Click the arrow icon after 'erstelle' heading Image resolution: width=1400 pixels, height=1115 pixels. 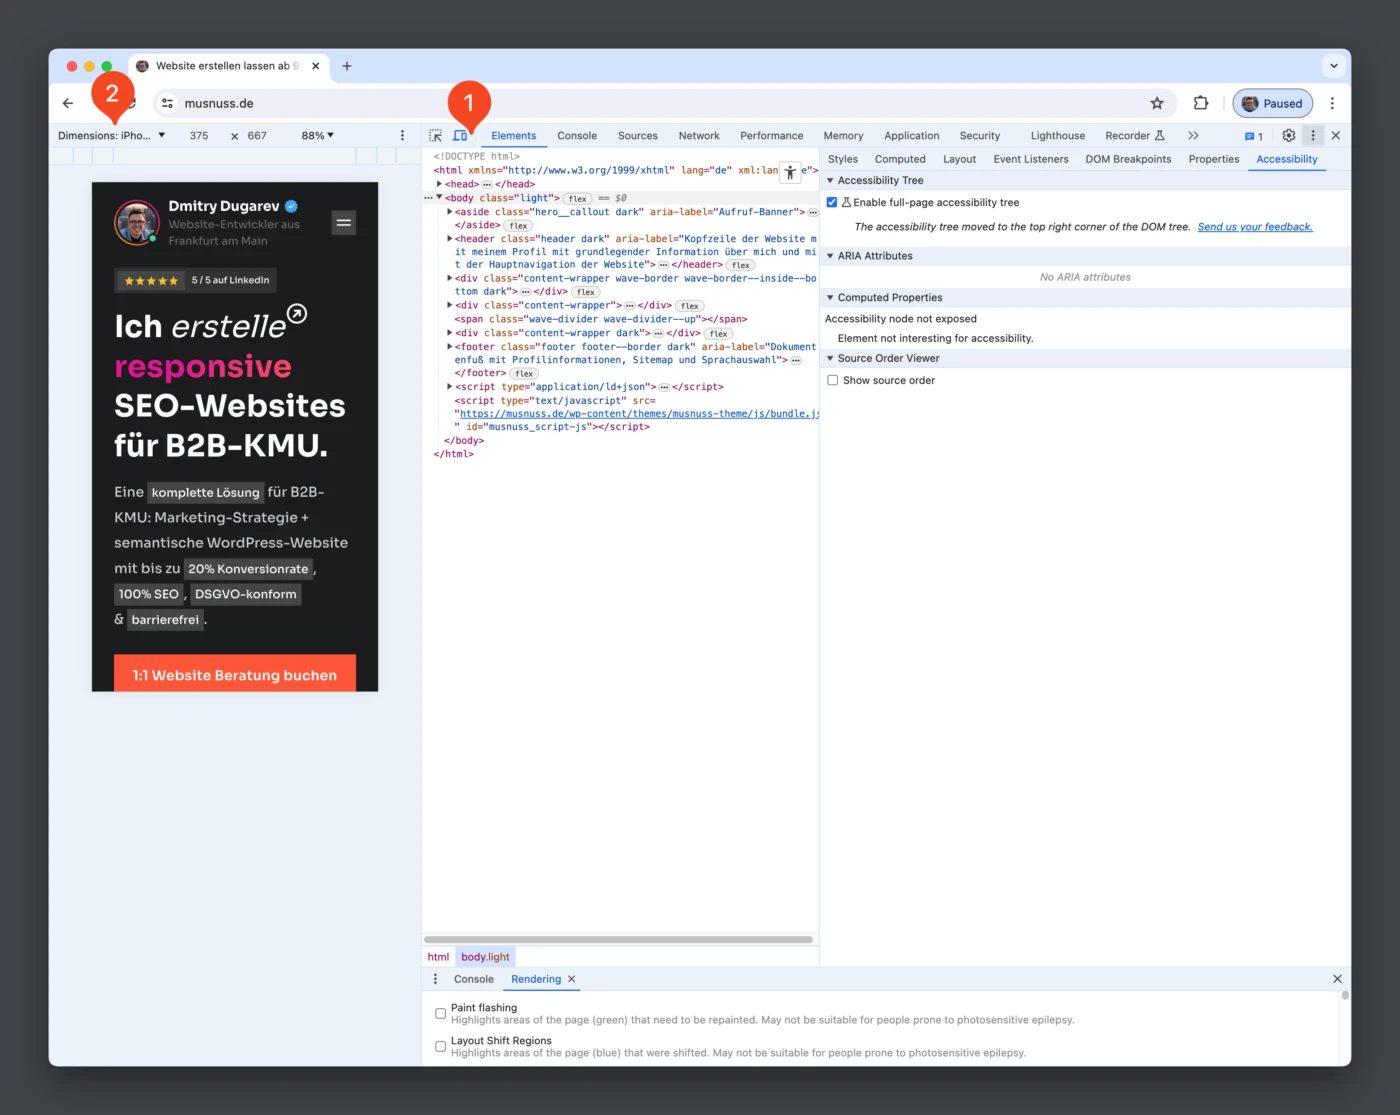[x=297, y=314]
